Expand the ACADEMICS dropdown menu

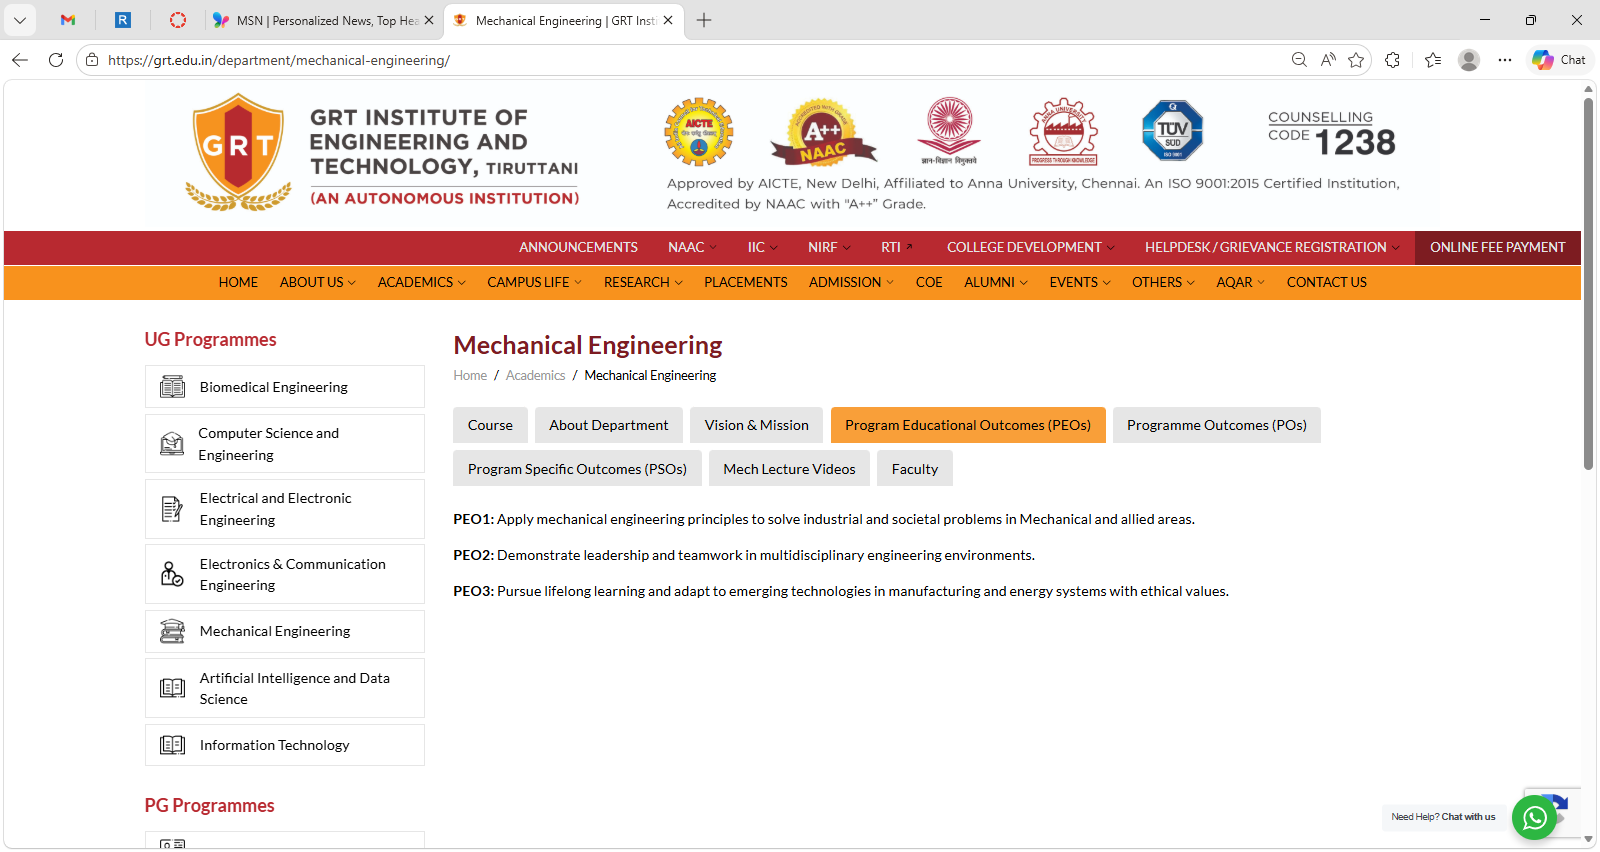click(x=421, y=283)
